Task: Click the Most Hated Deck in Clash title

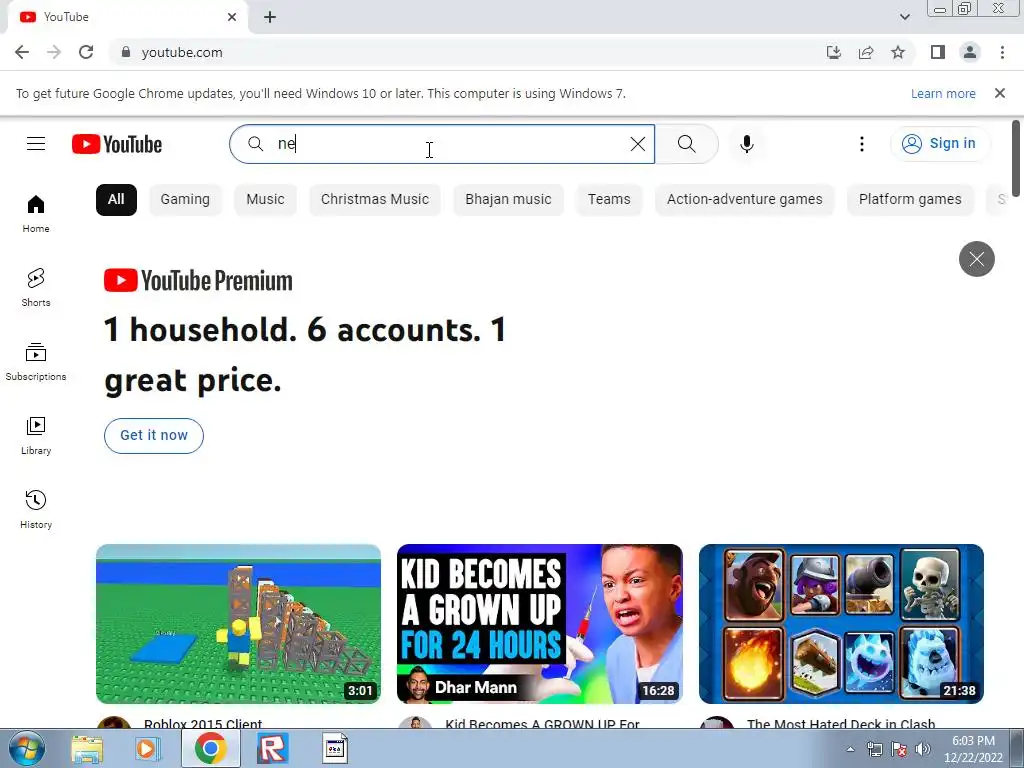Action: [x=841, y=724]
